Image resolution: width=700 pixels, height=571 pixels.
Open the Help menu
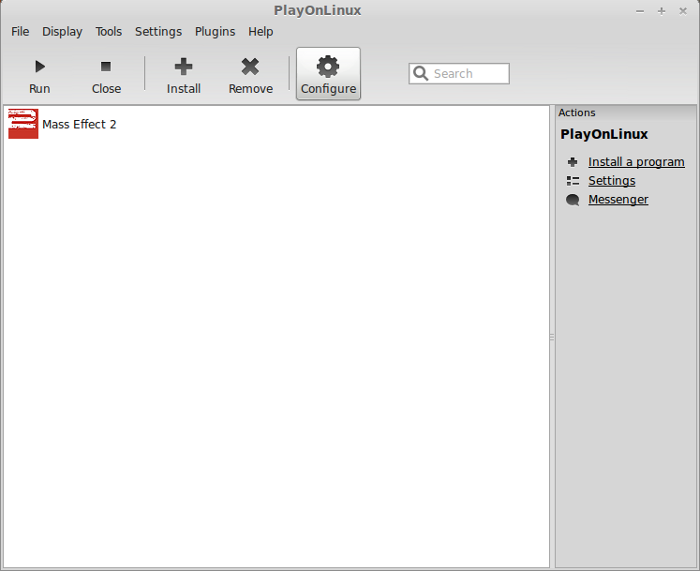[x=261, y=32]
